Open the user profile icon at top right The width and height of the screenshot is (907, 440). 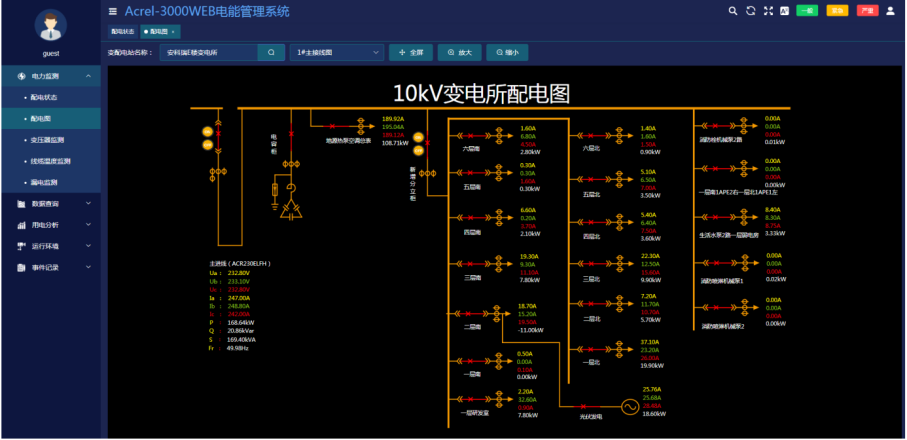(x=890, y=11)
